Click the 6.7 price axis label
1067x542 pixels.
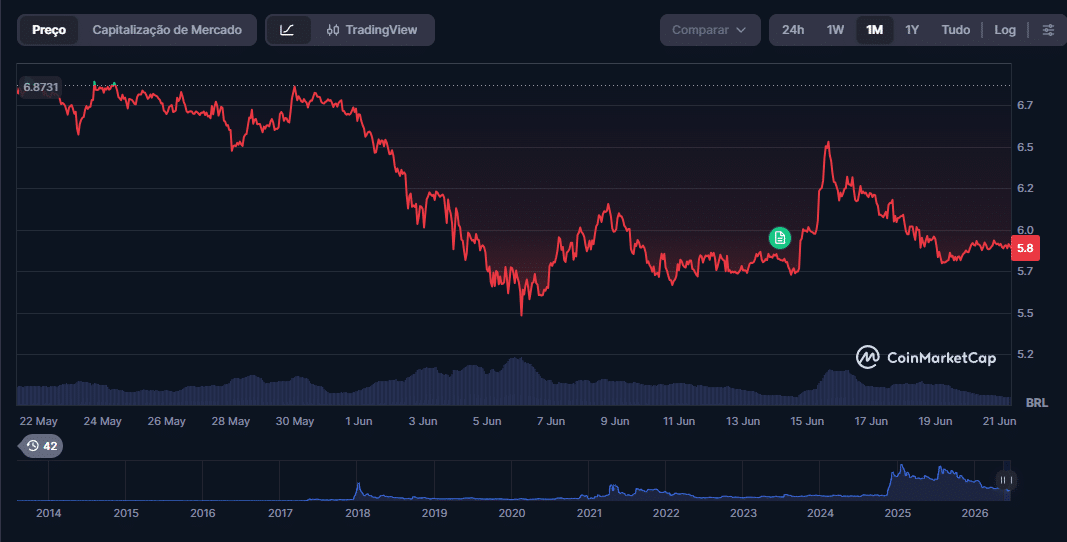1025,106
